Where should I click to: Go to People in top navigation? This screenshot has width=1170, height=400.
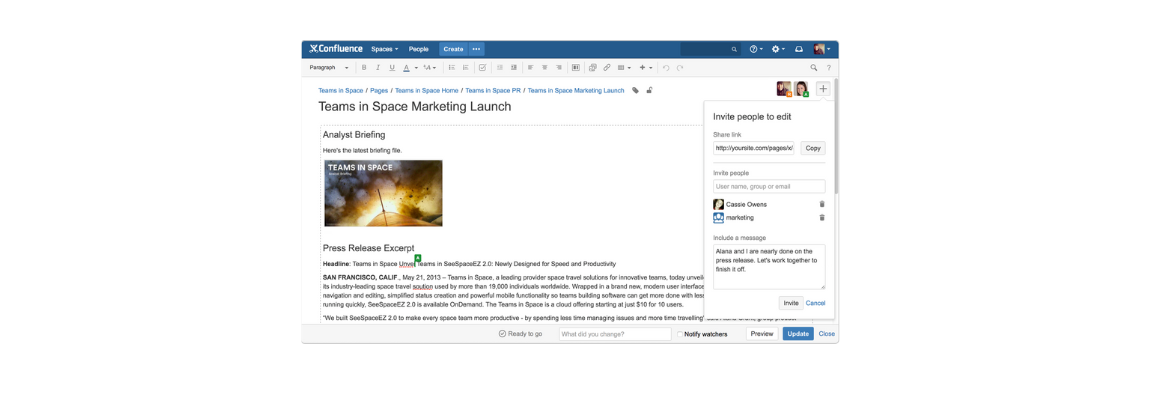[x=419, y=49]
